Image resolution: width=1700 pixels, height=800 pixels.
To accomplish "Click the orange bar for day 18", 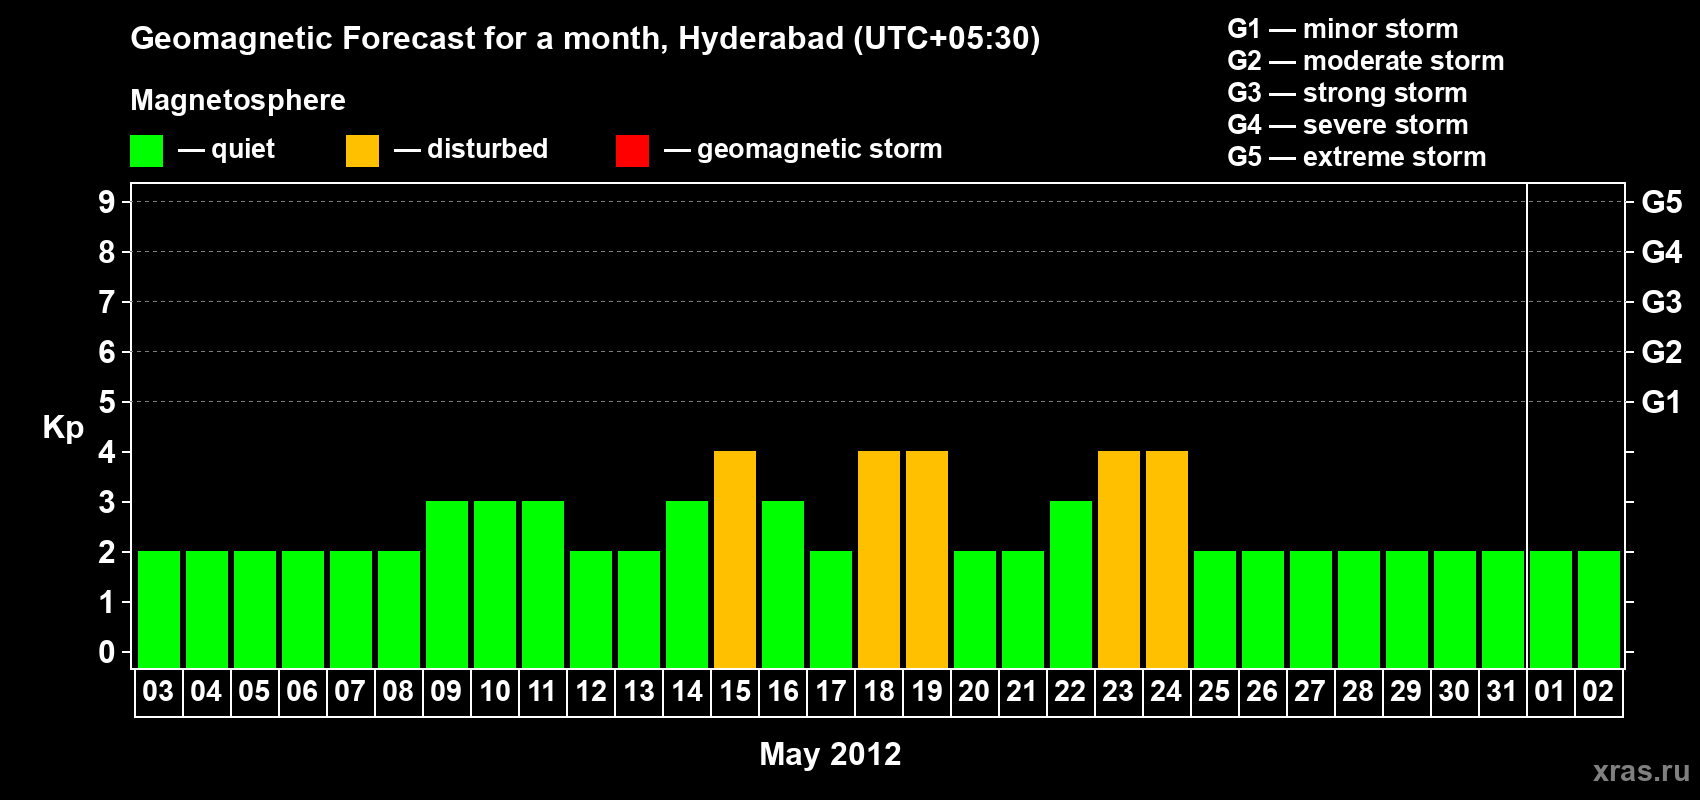I will pos(879,559).
